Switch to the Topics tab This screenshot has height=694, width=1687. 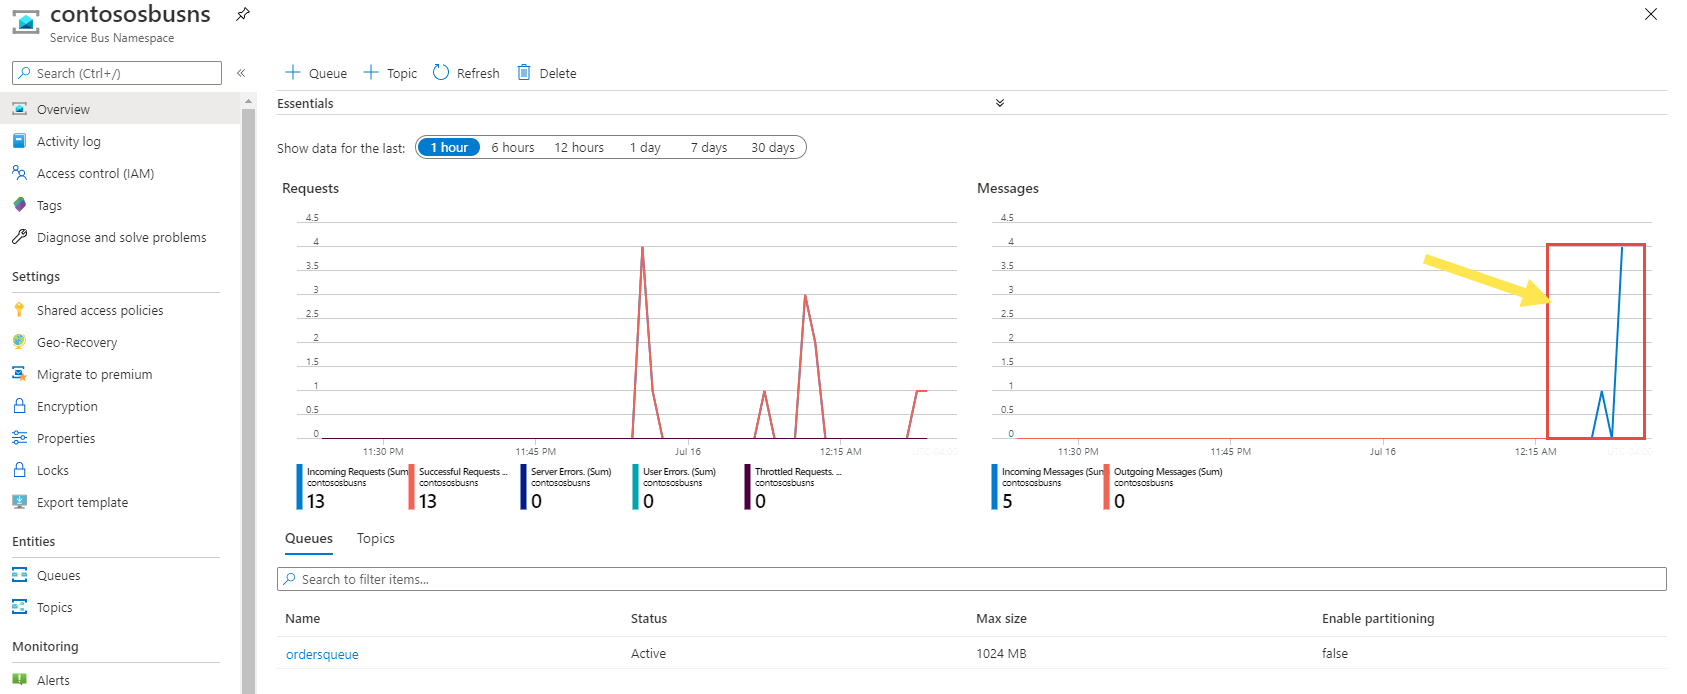(x=375, y=538)
